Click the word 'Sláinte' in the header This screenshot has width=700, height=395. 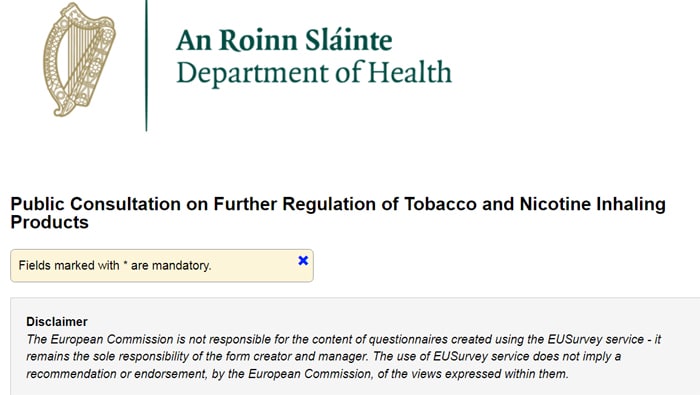click(x=349, y=40)
